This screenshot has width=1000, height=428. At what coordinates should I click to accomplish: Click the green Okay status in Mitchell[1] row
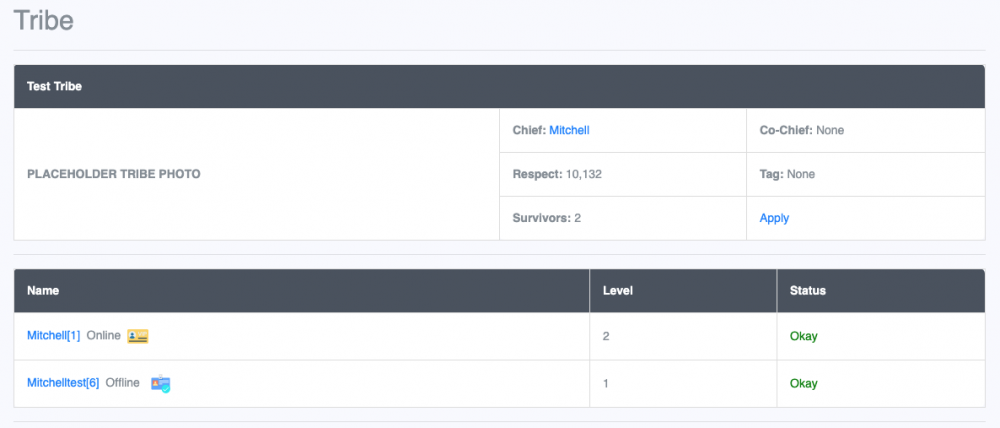click(803, 336)
